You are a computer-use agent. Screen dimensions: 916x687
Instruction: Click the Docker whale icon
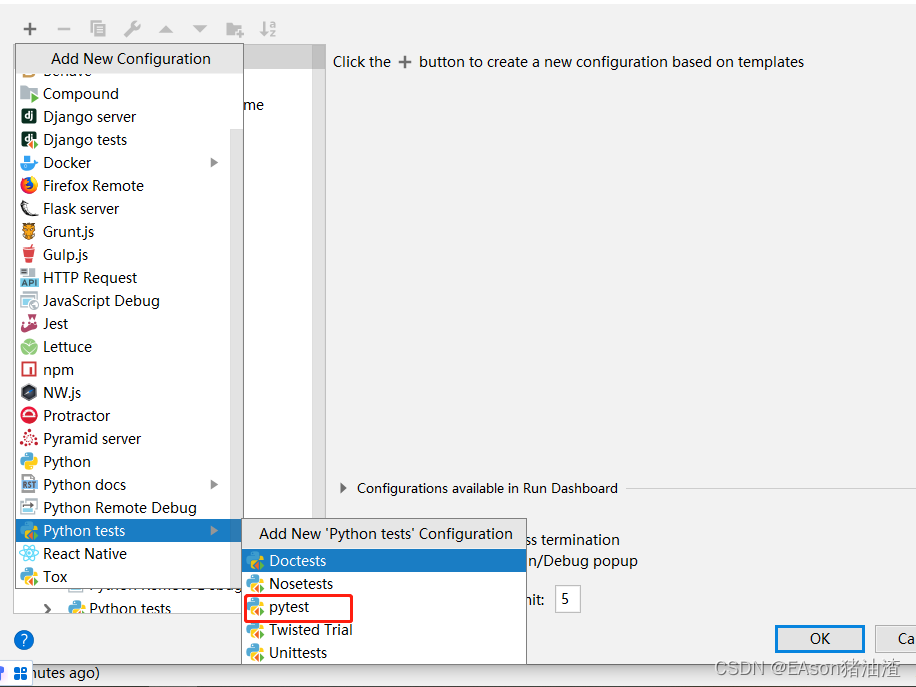click(29, 163)
